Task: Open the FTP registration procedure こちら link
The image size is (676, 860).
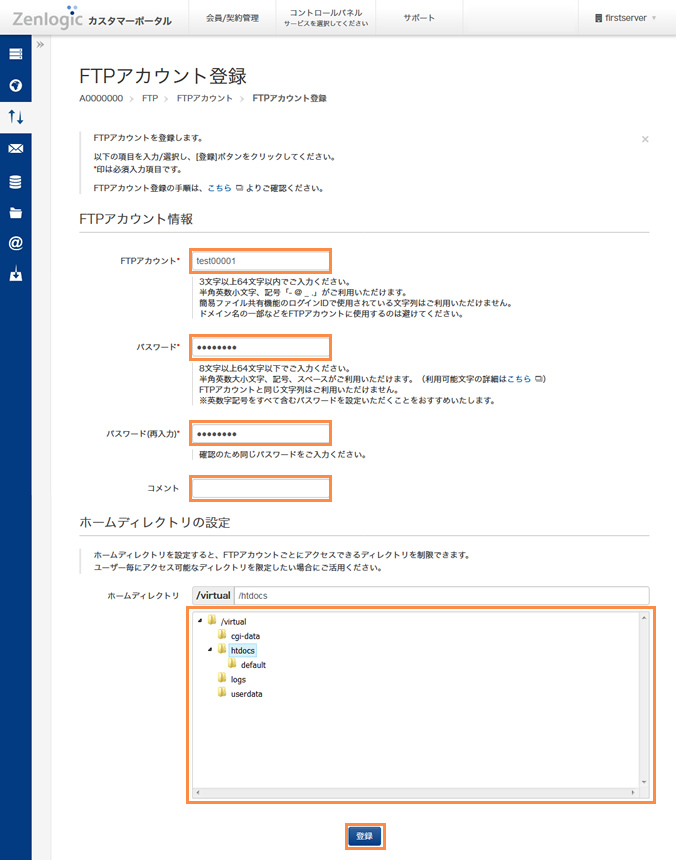Action: [219, 188]
